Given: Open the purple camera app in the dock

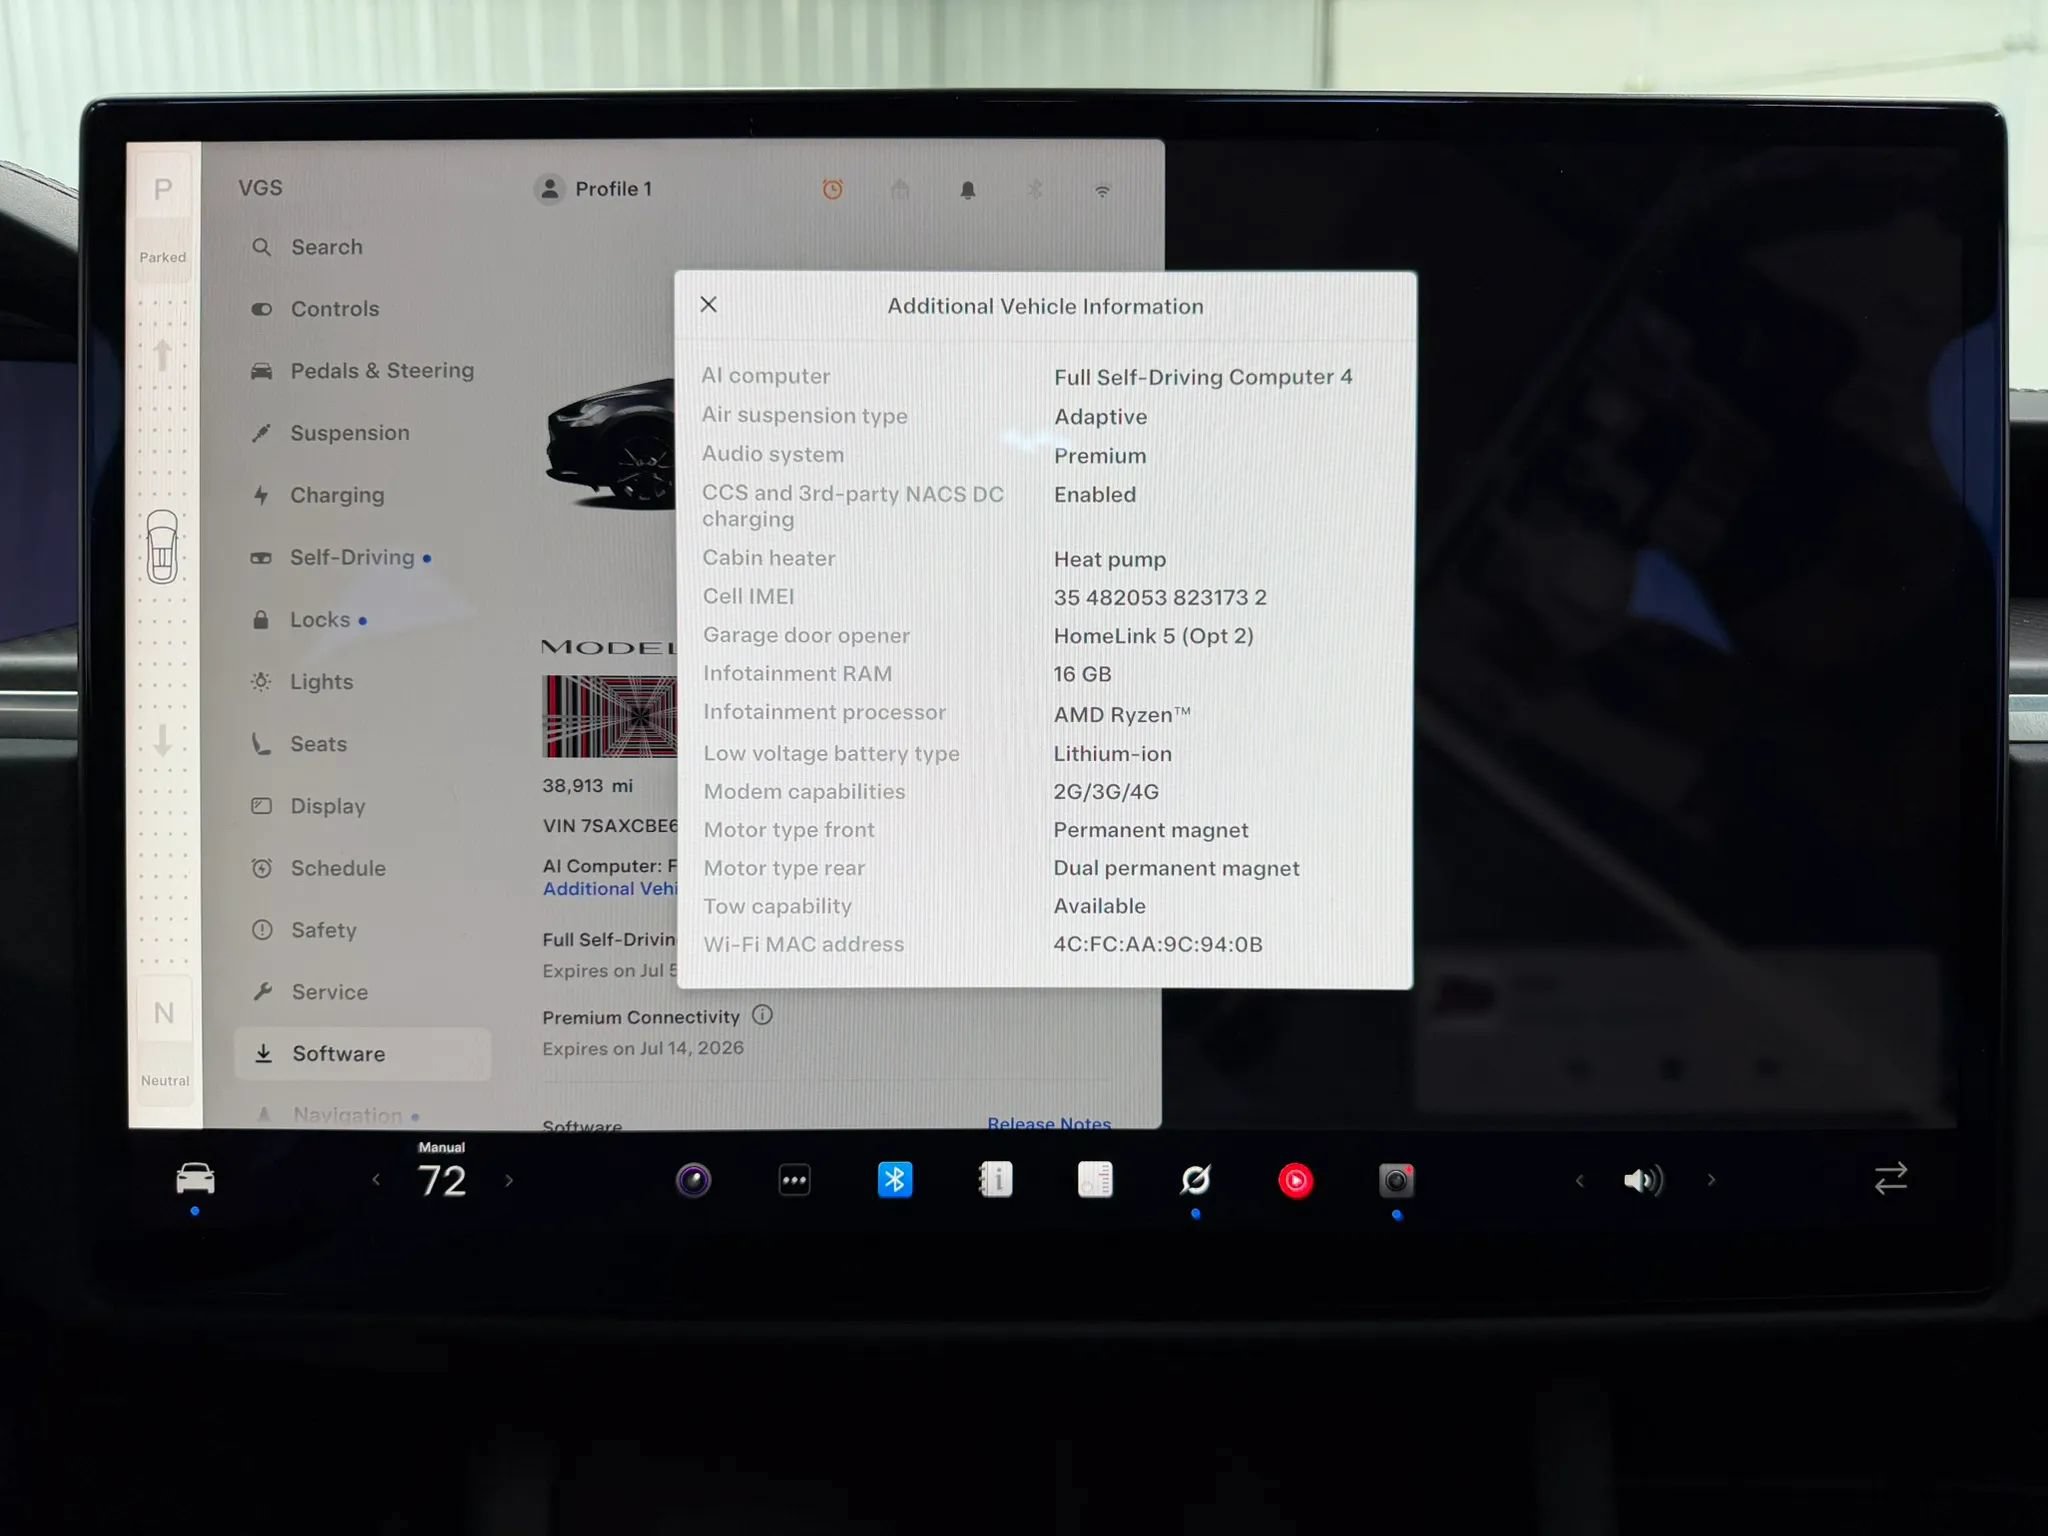Looking at the screenshot, I should 693,1180.
